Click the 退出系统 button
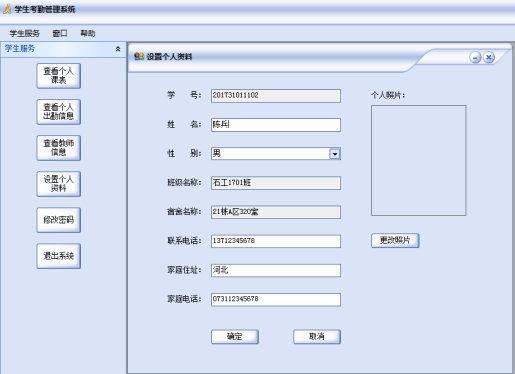This screenshot has width=515, height=374. [59, 256]
